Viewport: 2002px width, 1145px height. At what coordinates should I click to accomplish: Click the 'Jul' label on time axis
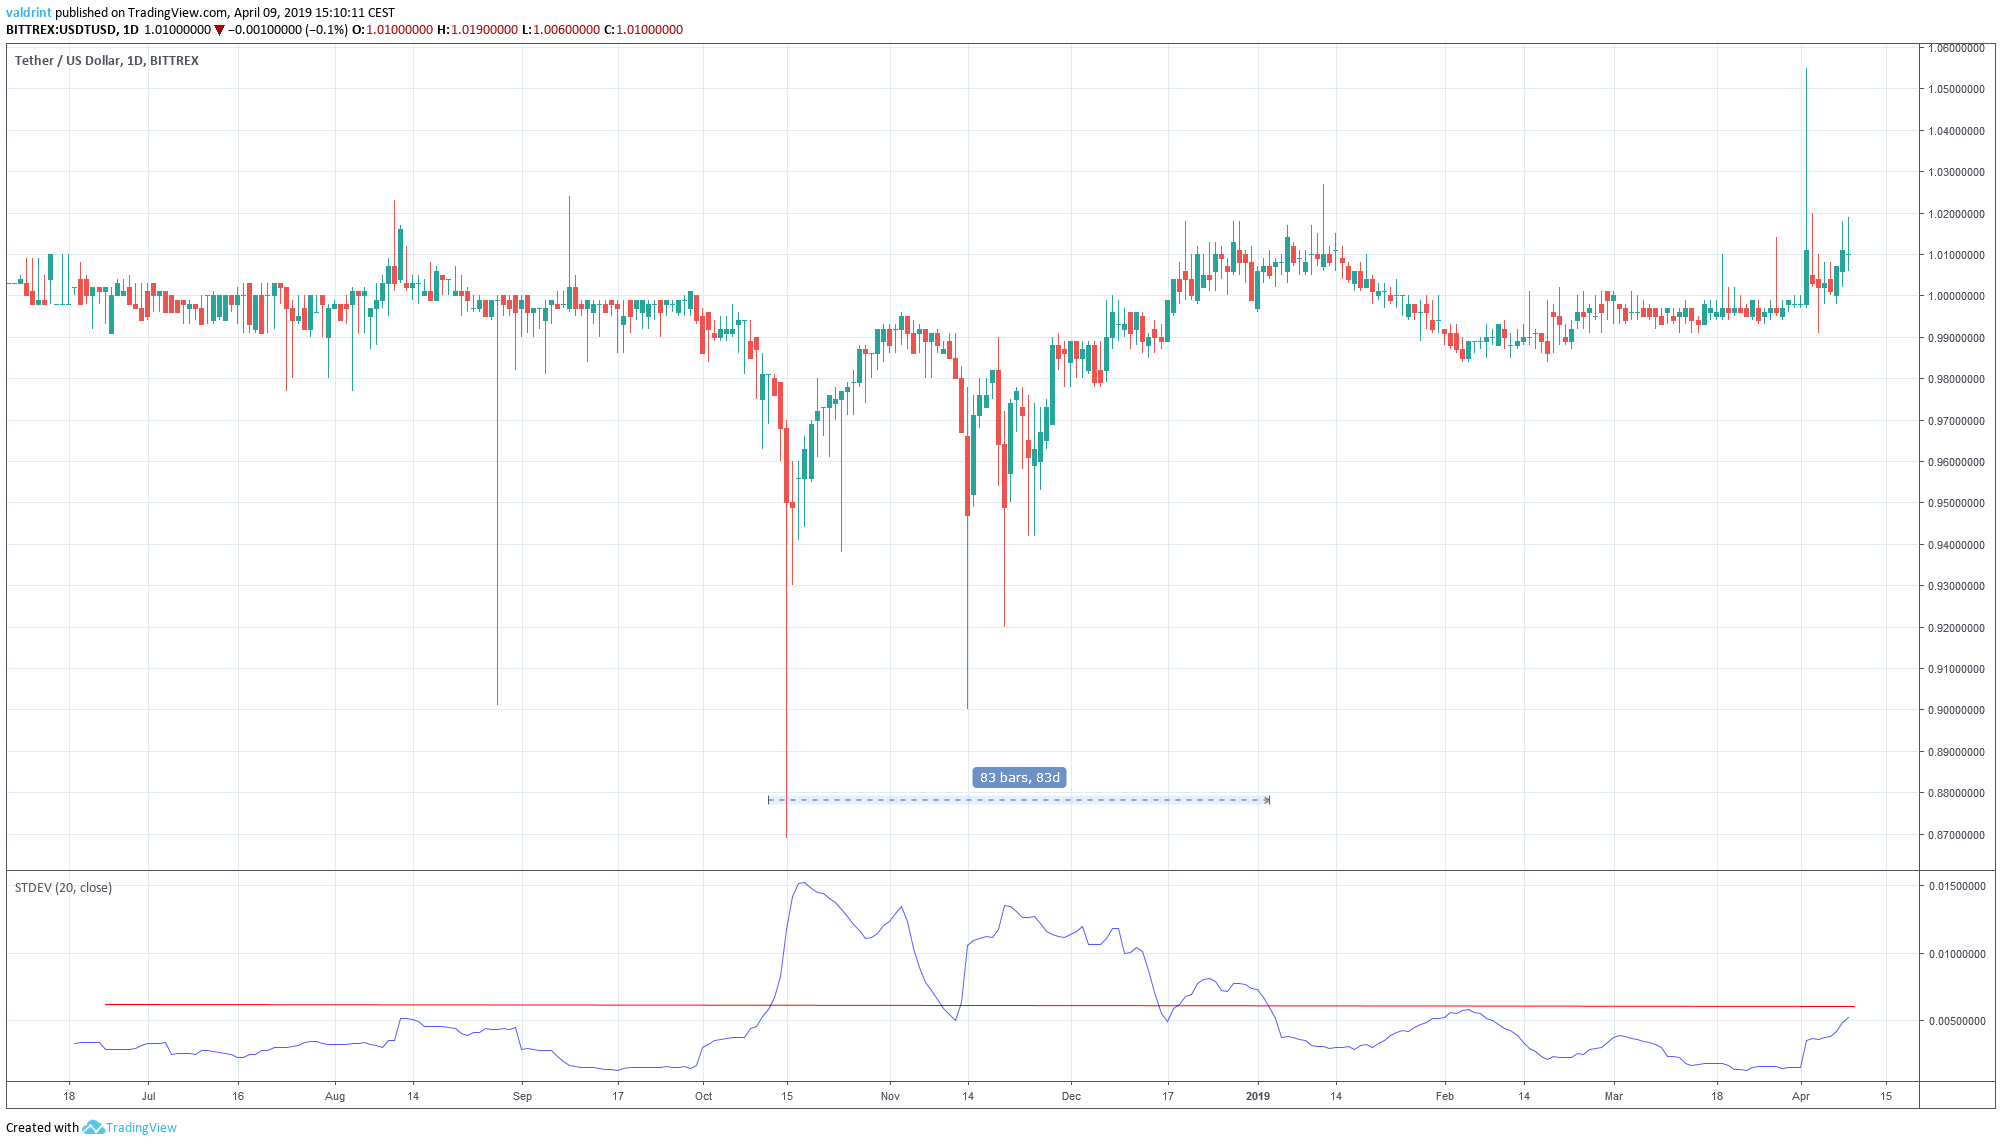click(x=148, y=1096)
